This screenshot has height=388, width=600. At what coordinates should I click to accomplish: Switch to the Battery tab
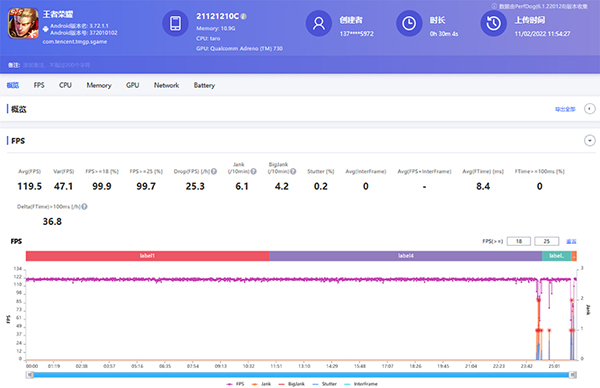tap(204, 85)
